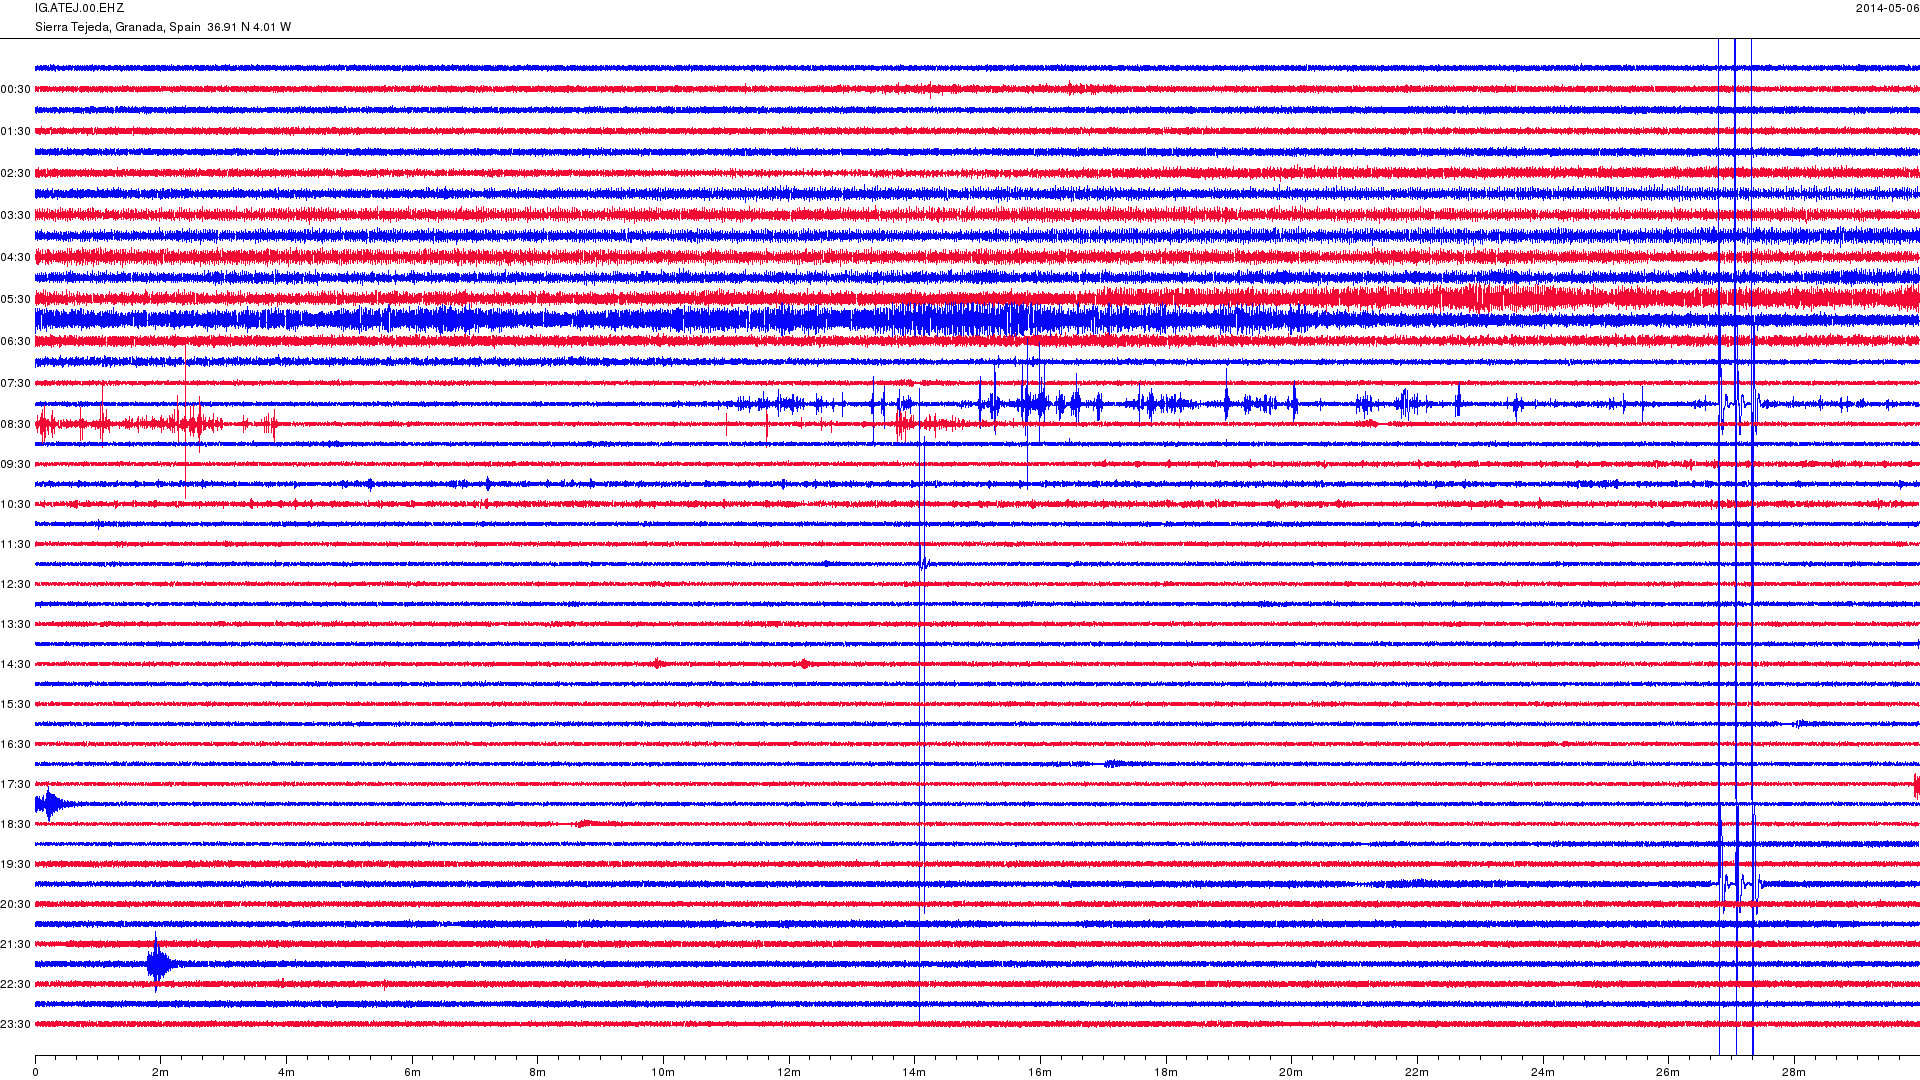Click the 18:30 time label
The width and height of the screenshot is (1920, 1080).
coord(15,824)
